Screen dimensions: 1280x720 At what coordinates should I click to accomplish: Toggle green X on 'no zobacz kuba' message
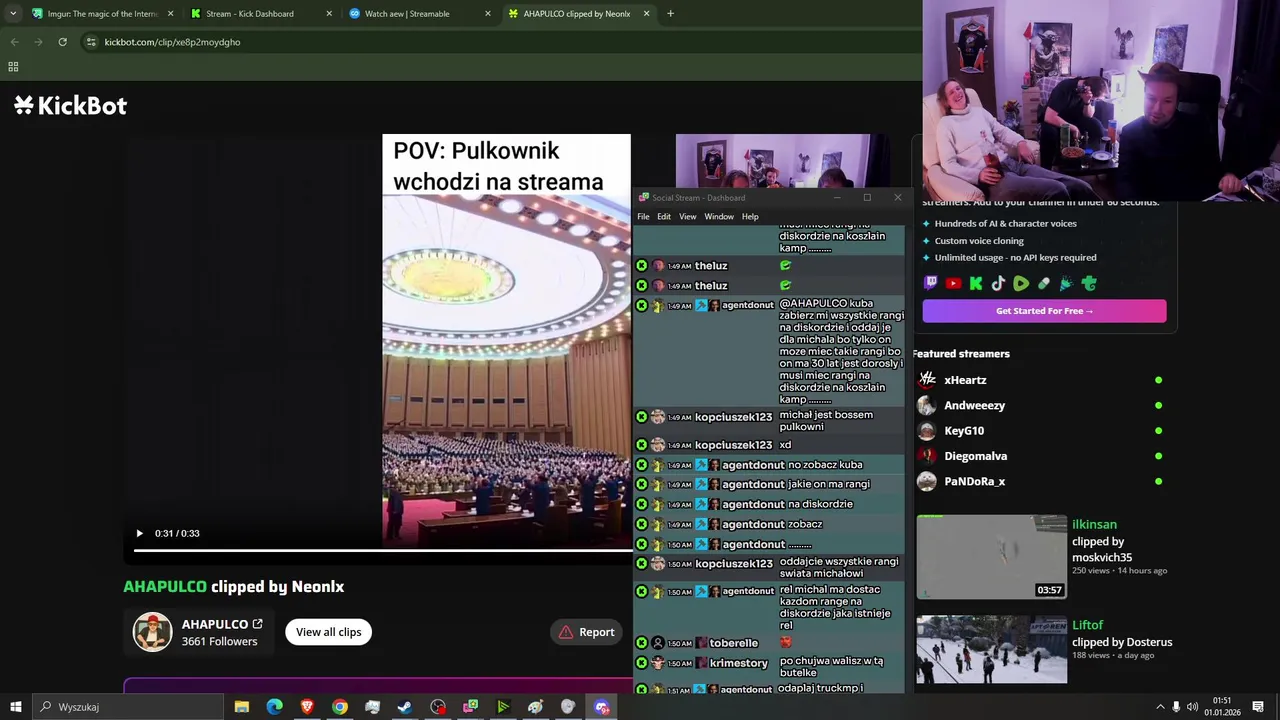point(642,465)
